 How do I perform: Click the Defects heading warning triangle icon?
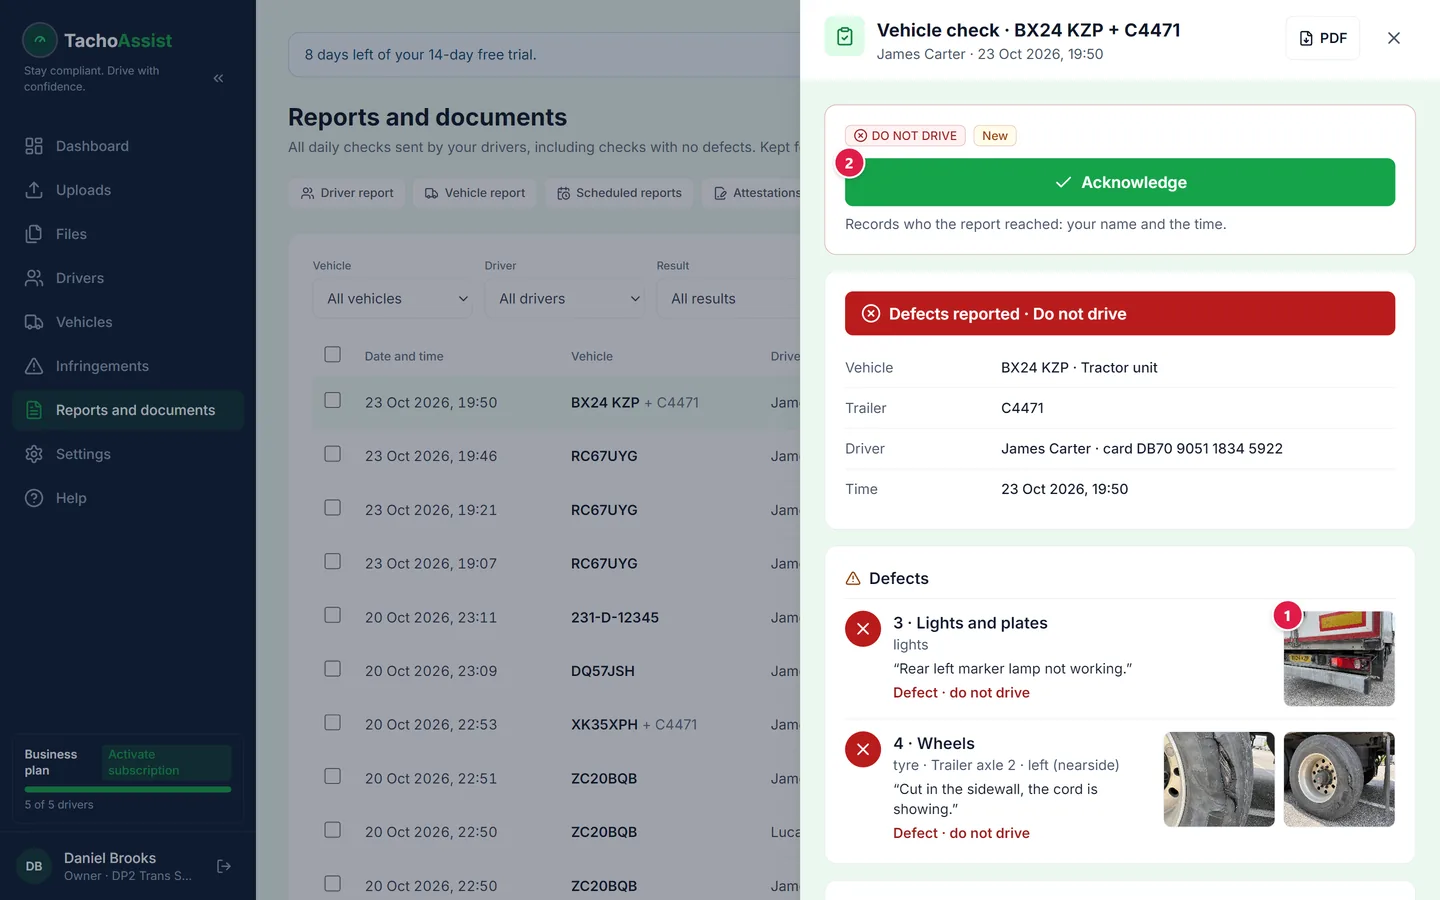pyautogui.click(x=853, y=579)
